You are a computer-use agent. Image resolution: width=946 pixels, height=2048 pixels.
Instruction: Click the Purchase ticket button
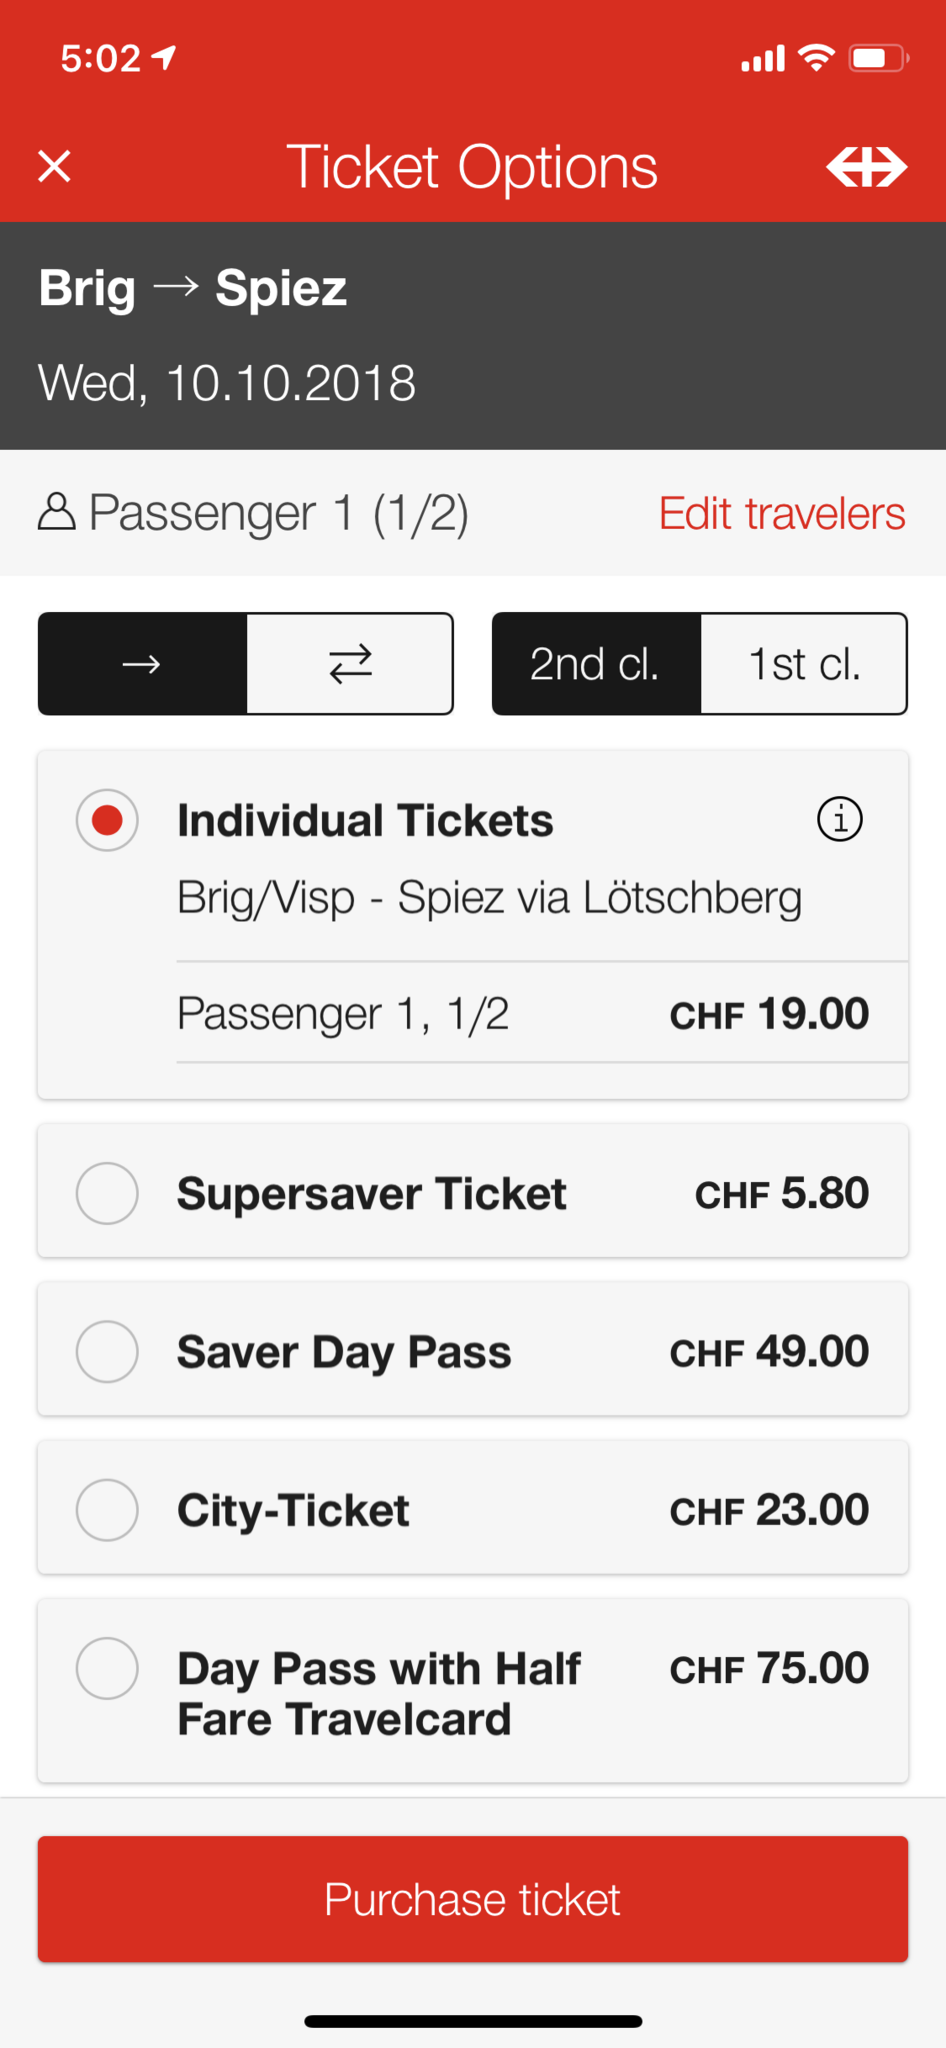[473, 1899]
